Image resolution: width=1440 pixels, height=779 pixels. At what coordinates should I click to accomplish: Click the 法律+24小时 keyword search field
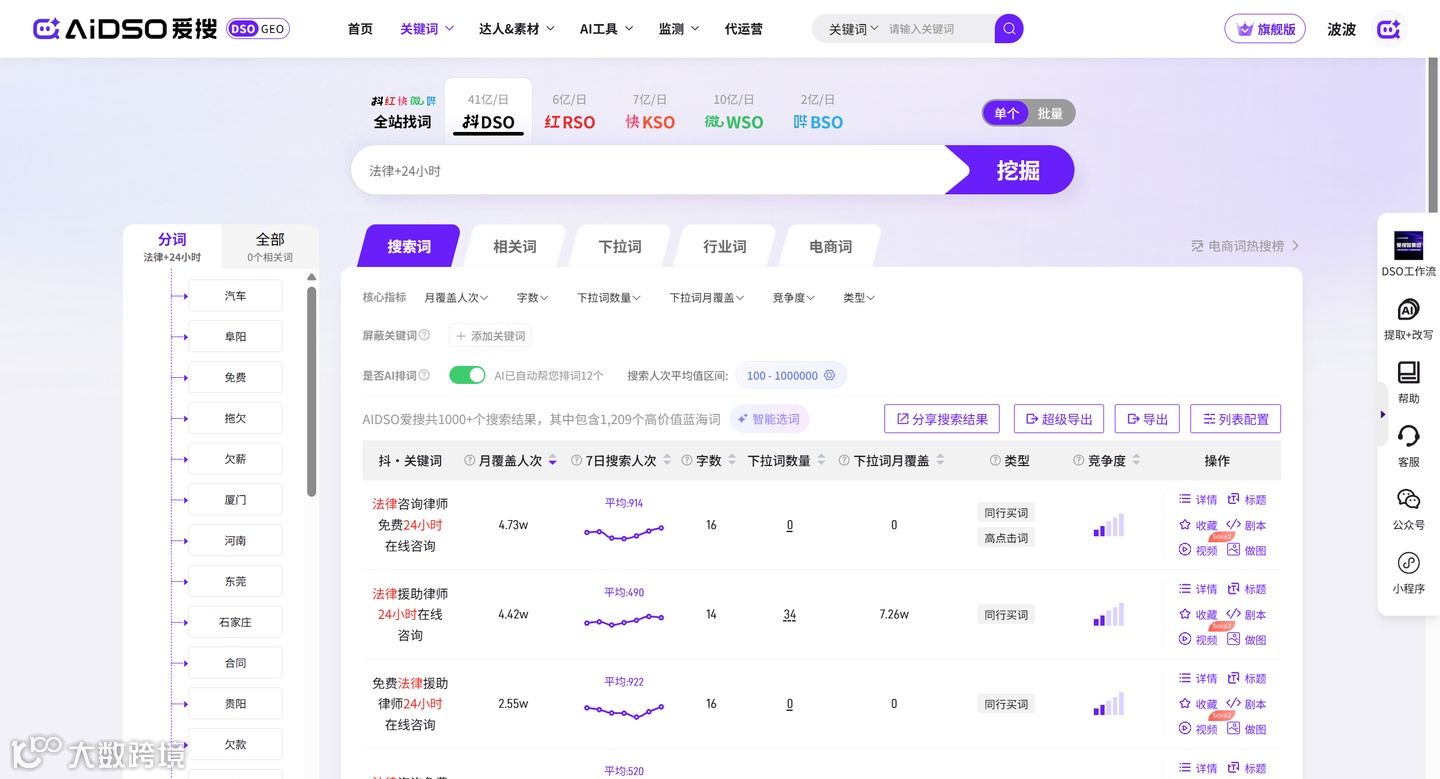click(x=648, y=171)
